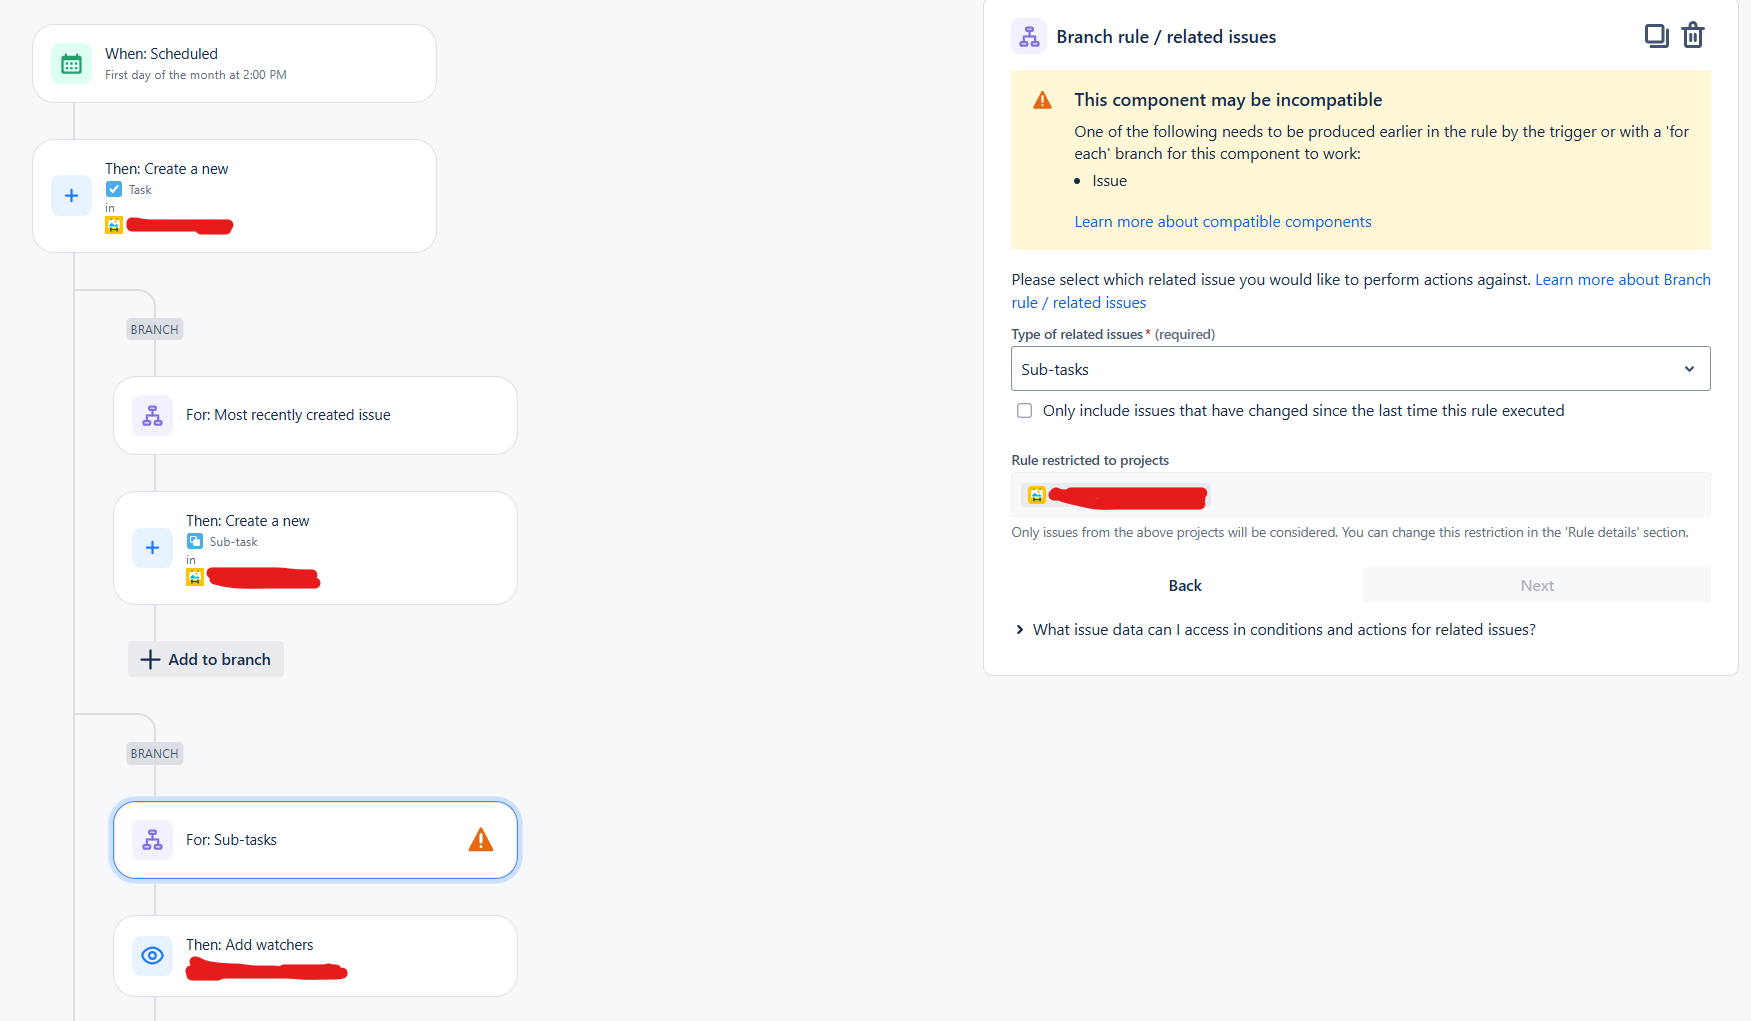Viewport: 1751px width, 1021px height.
Task: Click 'First day of the month at 2:00 PM' text
Action: point(196,75)
